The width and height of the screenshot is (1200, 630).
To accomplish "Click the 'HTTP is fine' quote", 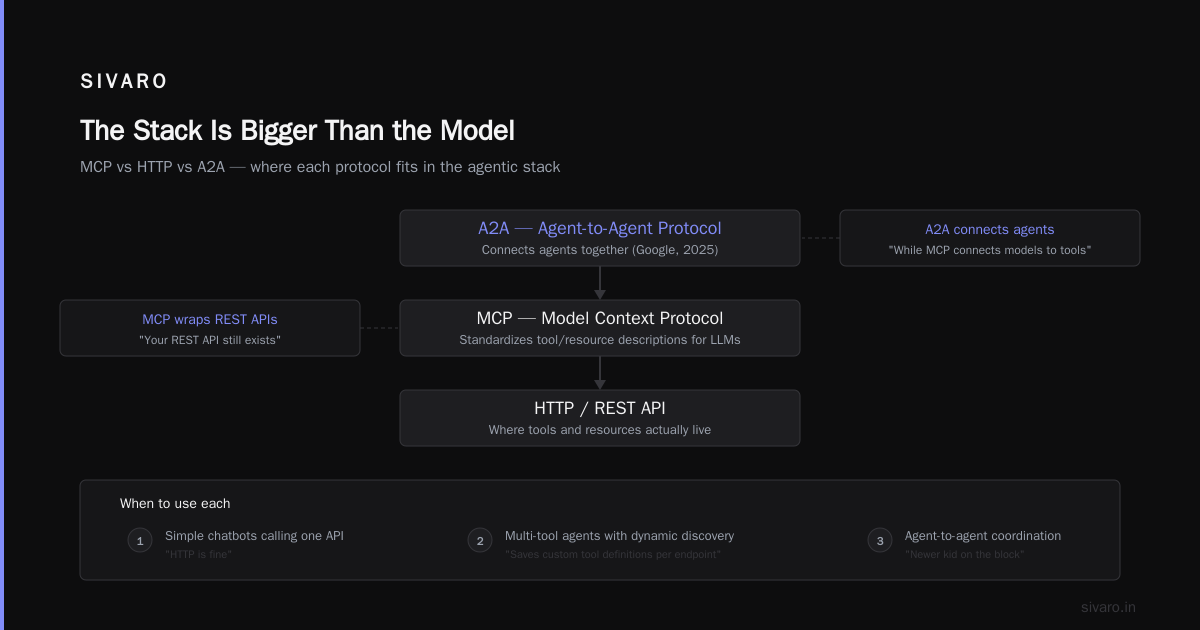I will [199, 554].
